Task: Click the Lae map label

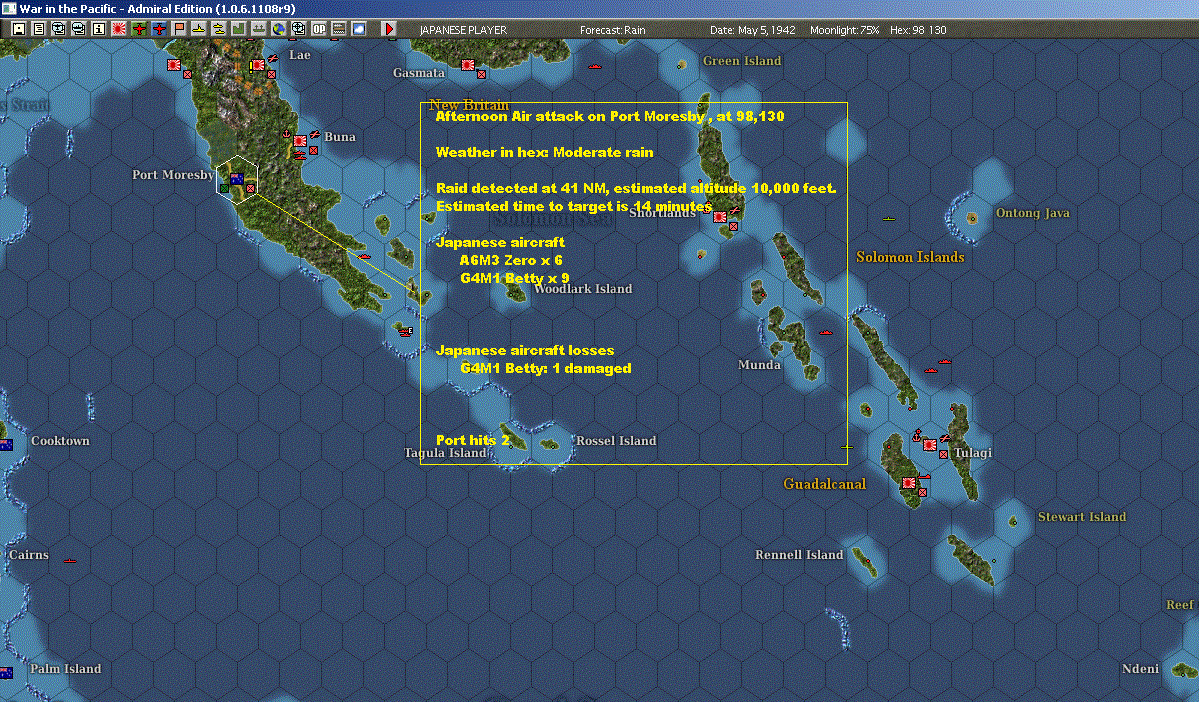Action: (300, 55)
